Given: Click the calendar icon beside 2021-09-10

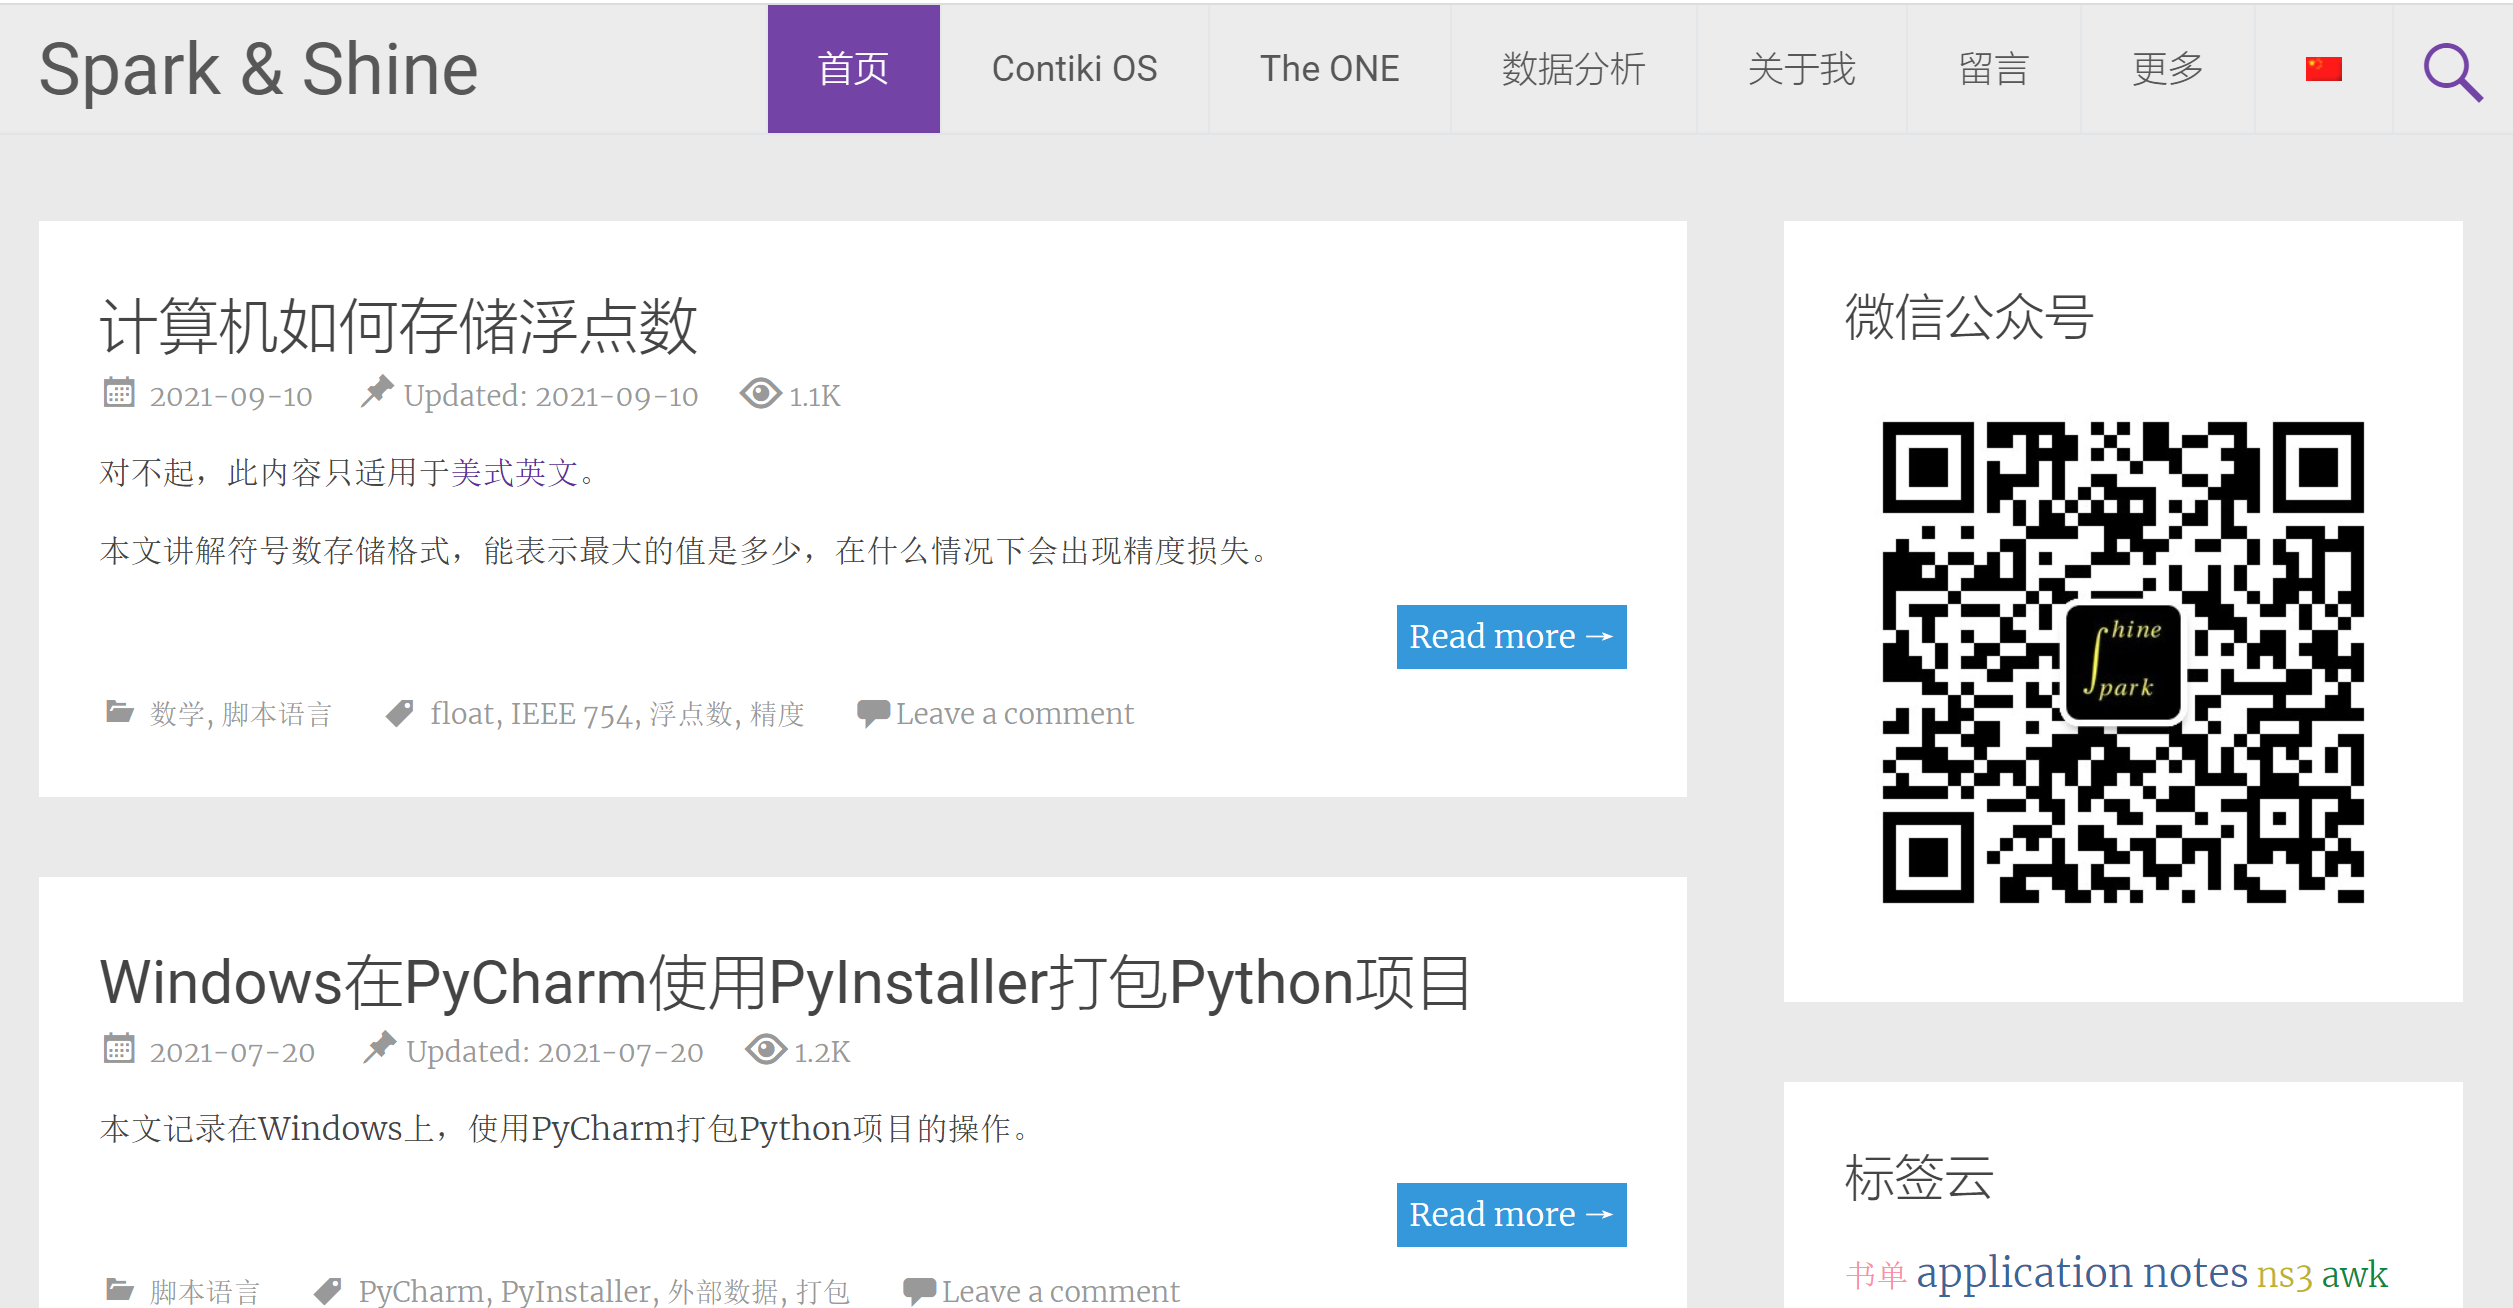Looking at the screenshot, I should [119, 393].
